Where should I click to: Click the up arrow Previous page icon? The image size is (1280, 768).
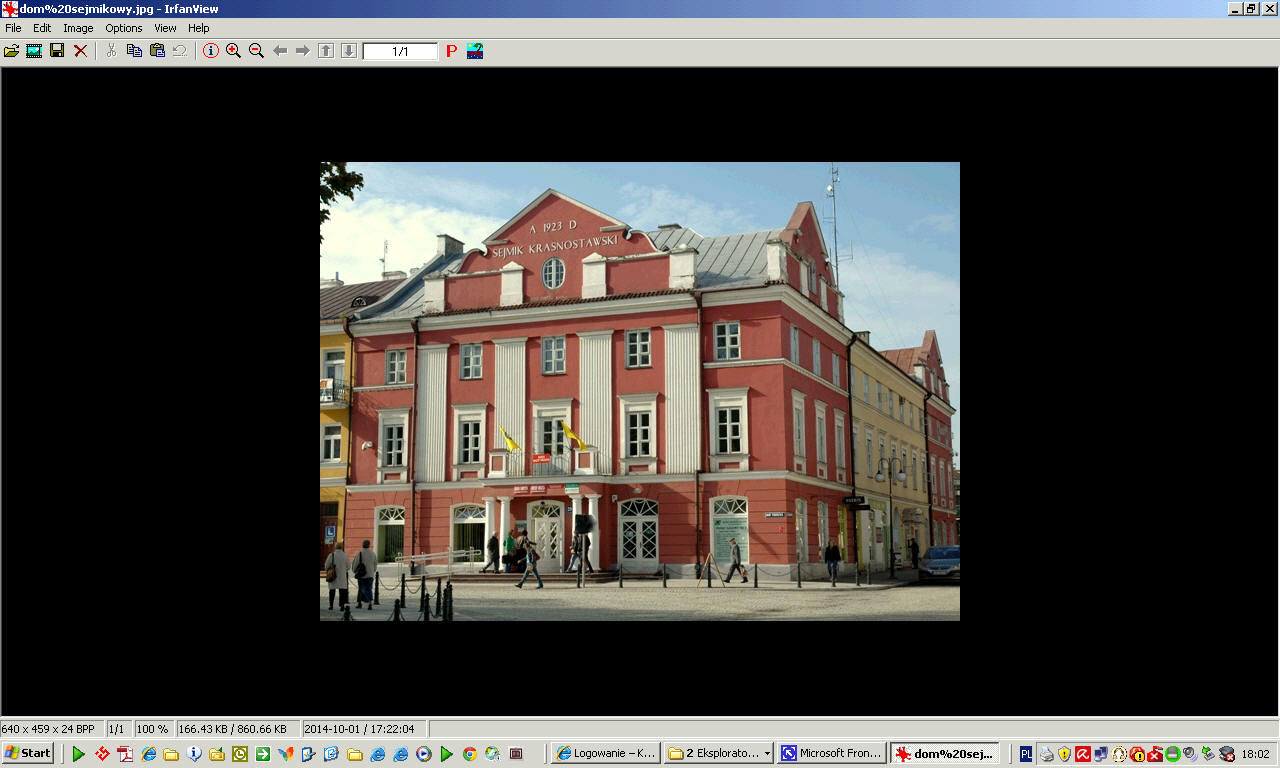[326, 51]
